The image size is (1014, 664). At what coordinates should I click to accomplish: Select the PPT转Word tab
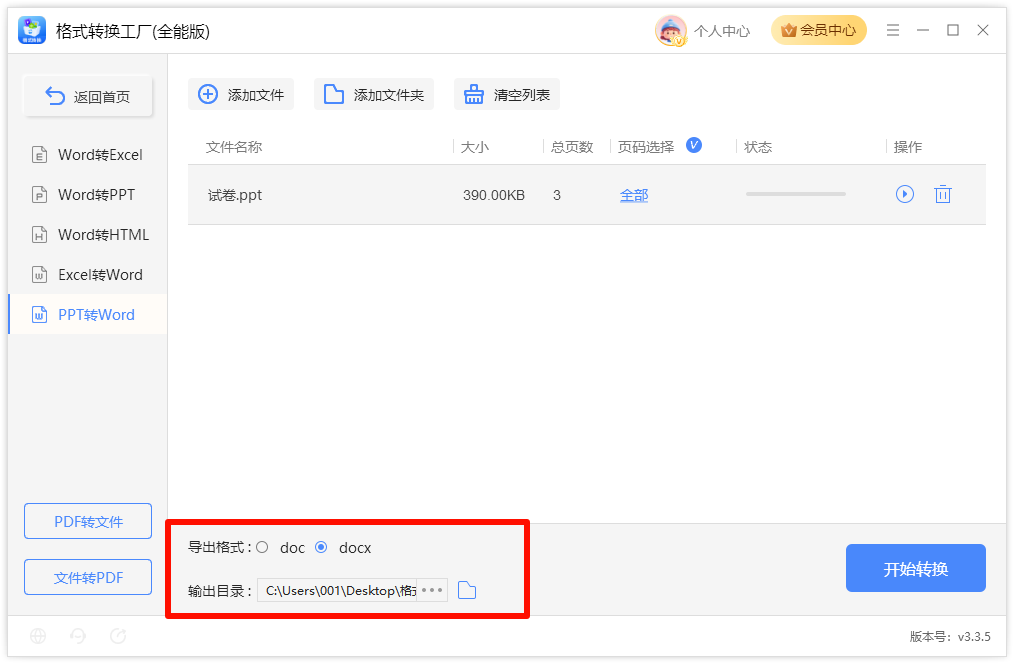tap(88, 315)
